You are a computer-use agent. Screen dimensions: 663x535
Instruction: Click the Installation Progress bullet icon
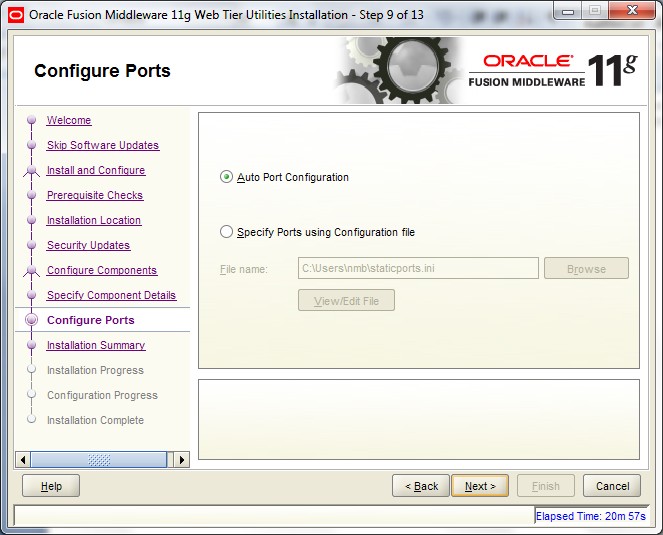coord(31,369)
